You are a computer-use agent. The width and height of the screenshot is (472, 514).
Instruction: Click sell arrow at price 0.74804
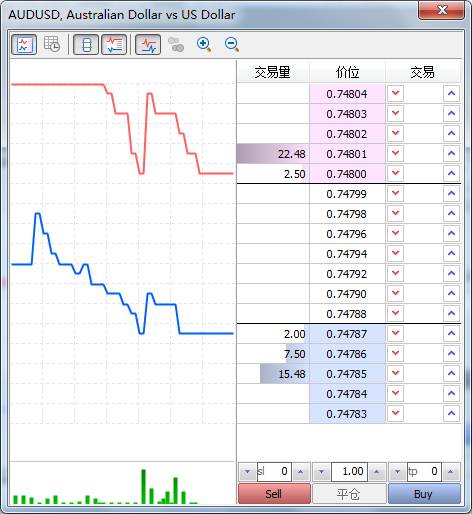395,94
